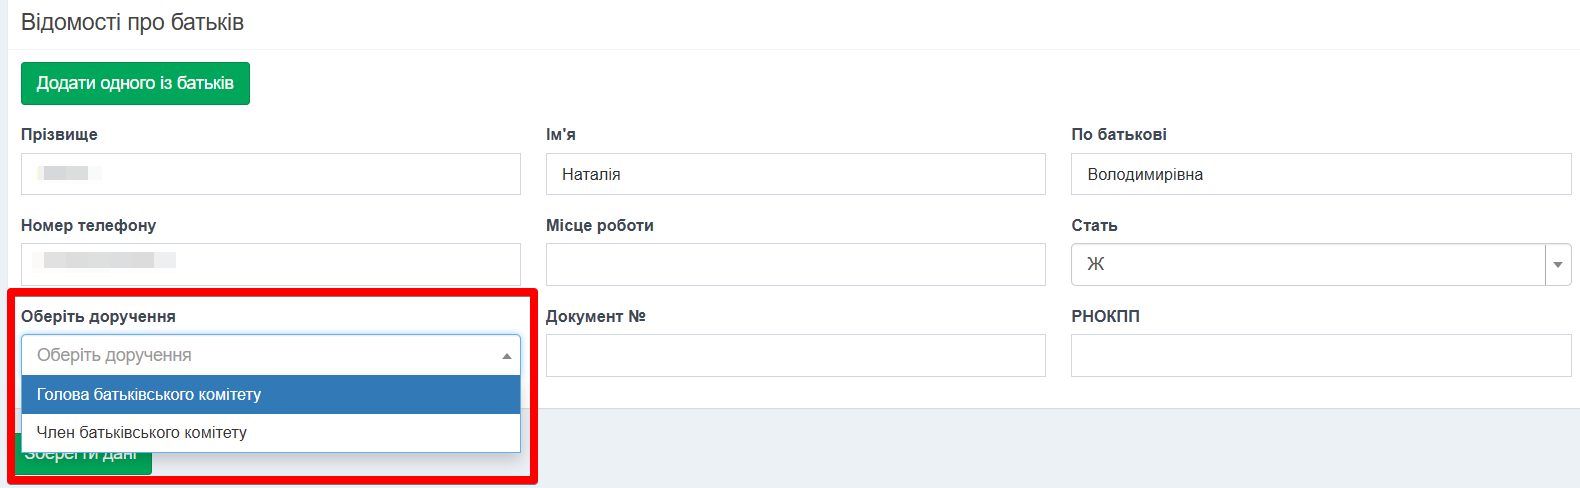The width and height of the screenshot is (1580, 488).
Task: Click the 'Документ №' input field
Action: click(795, 355)
